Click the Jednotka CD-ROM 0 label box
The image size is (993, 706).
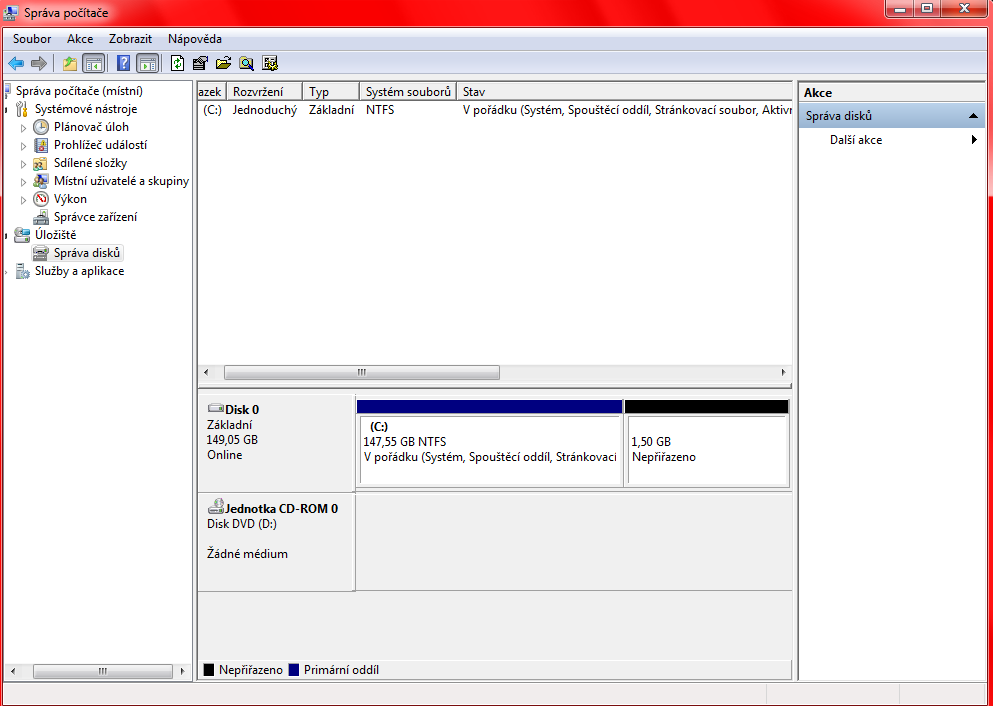point(275,542)
